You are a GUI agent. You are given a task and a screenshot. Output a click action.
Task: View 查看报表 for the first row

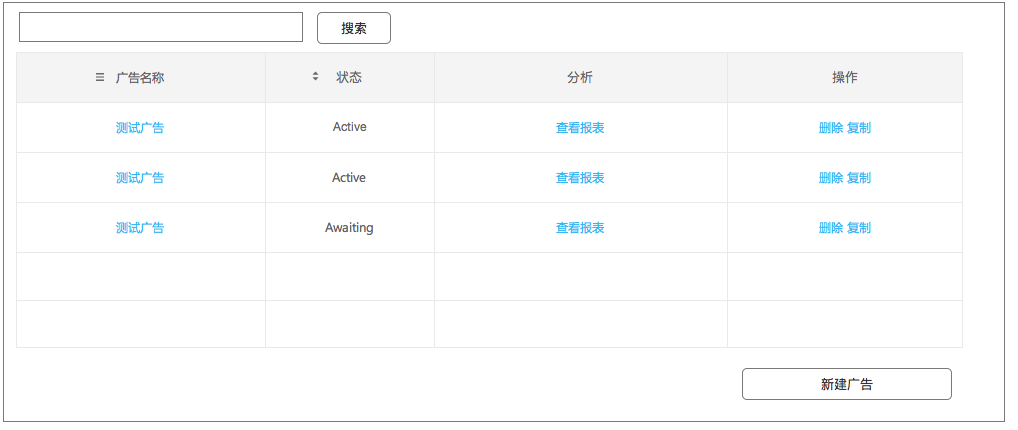(580, 128)
